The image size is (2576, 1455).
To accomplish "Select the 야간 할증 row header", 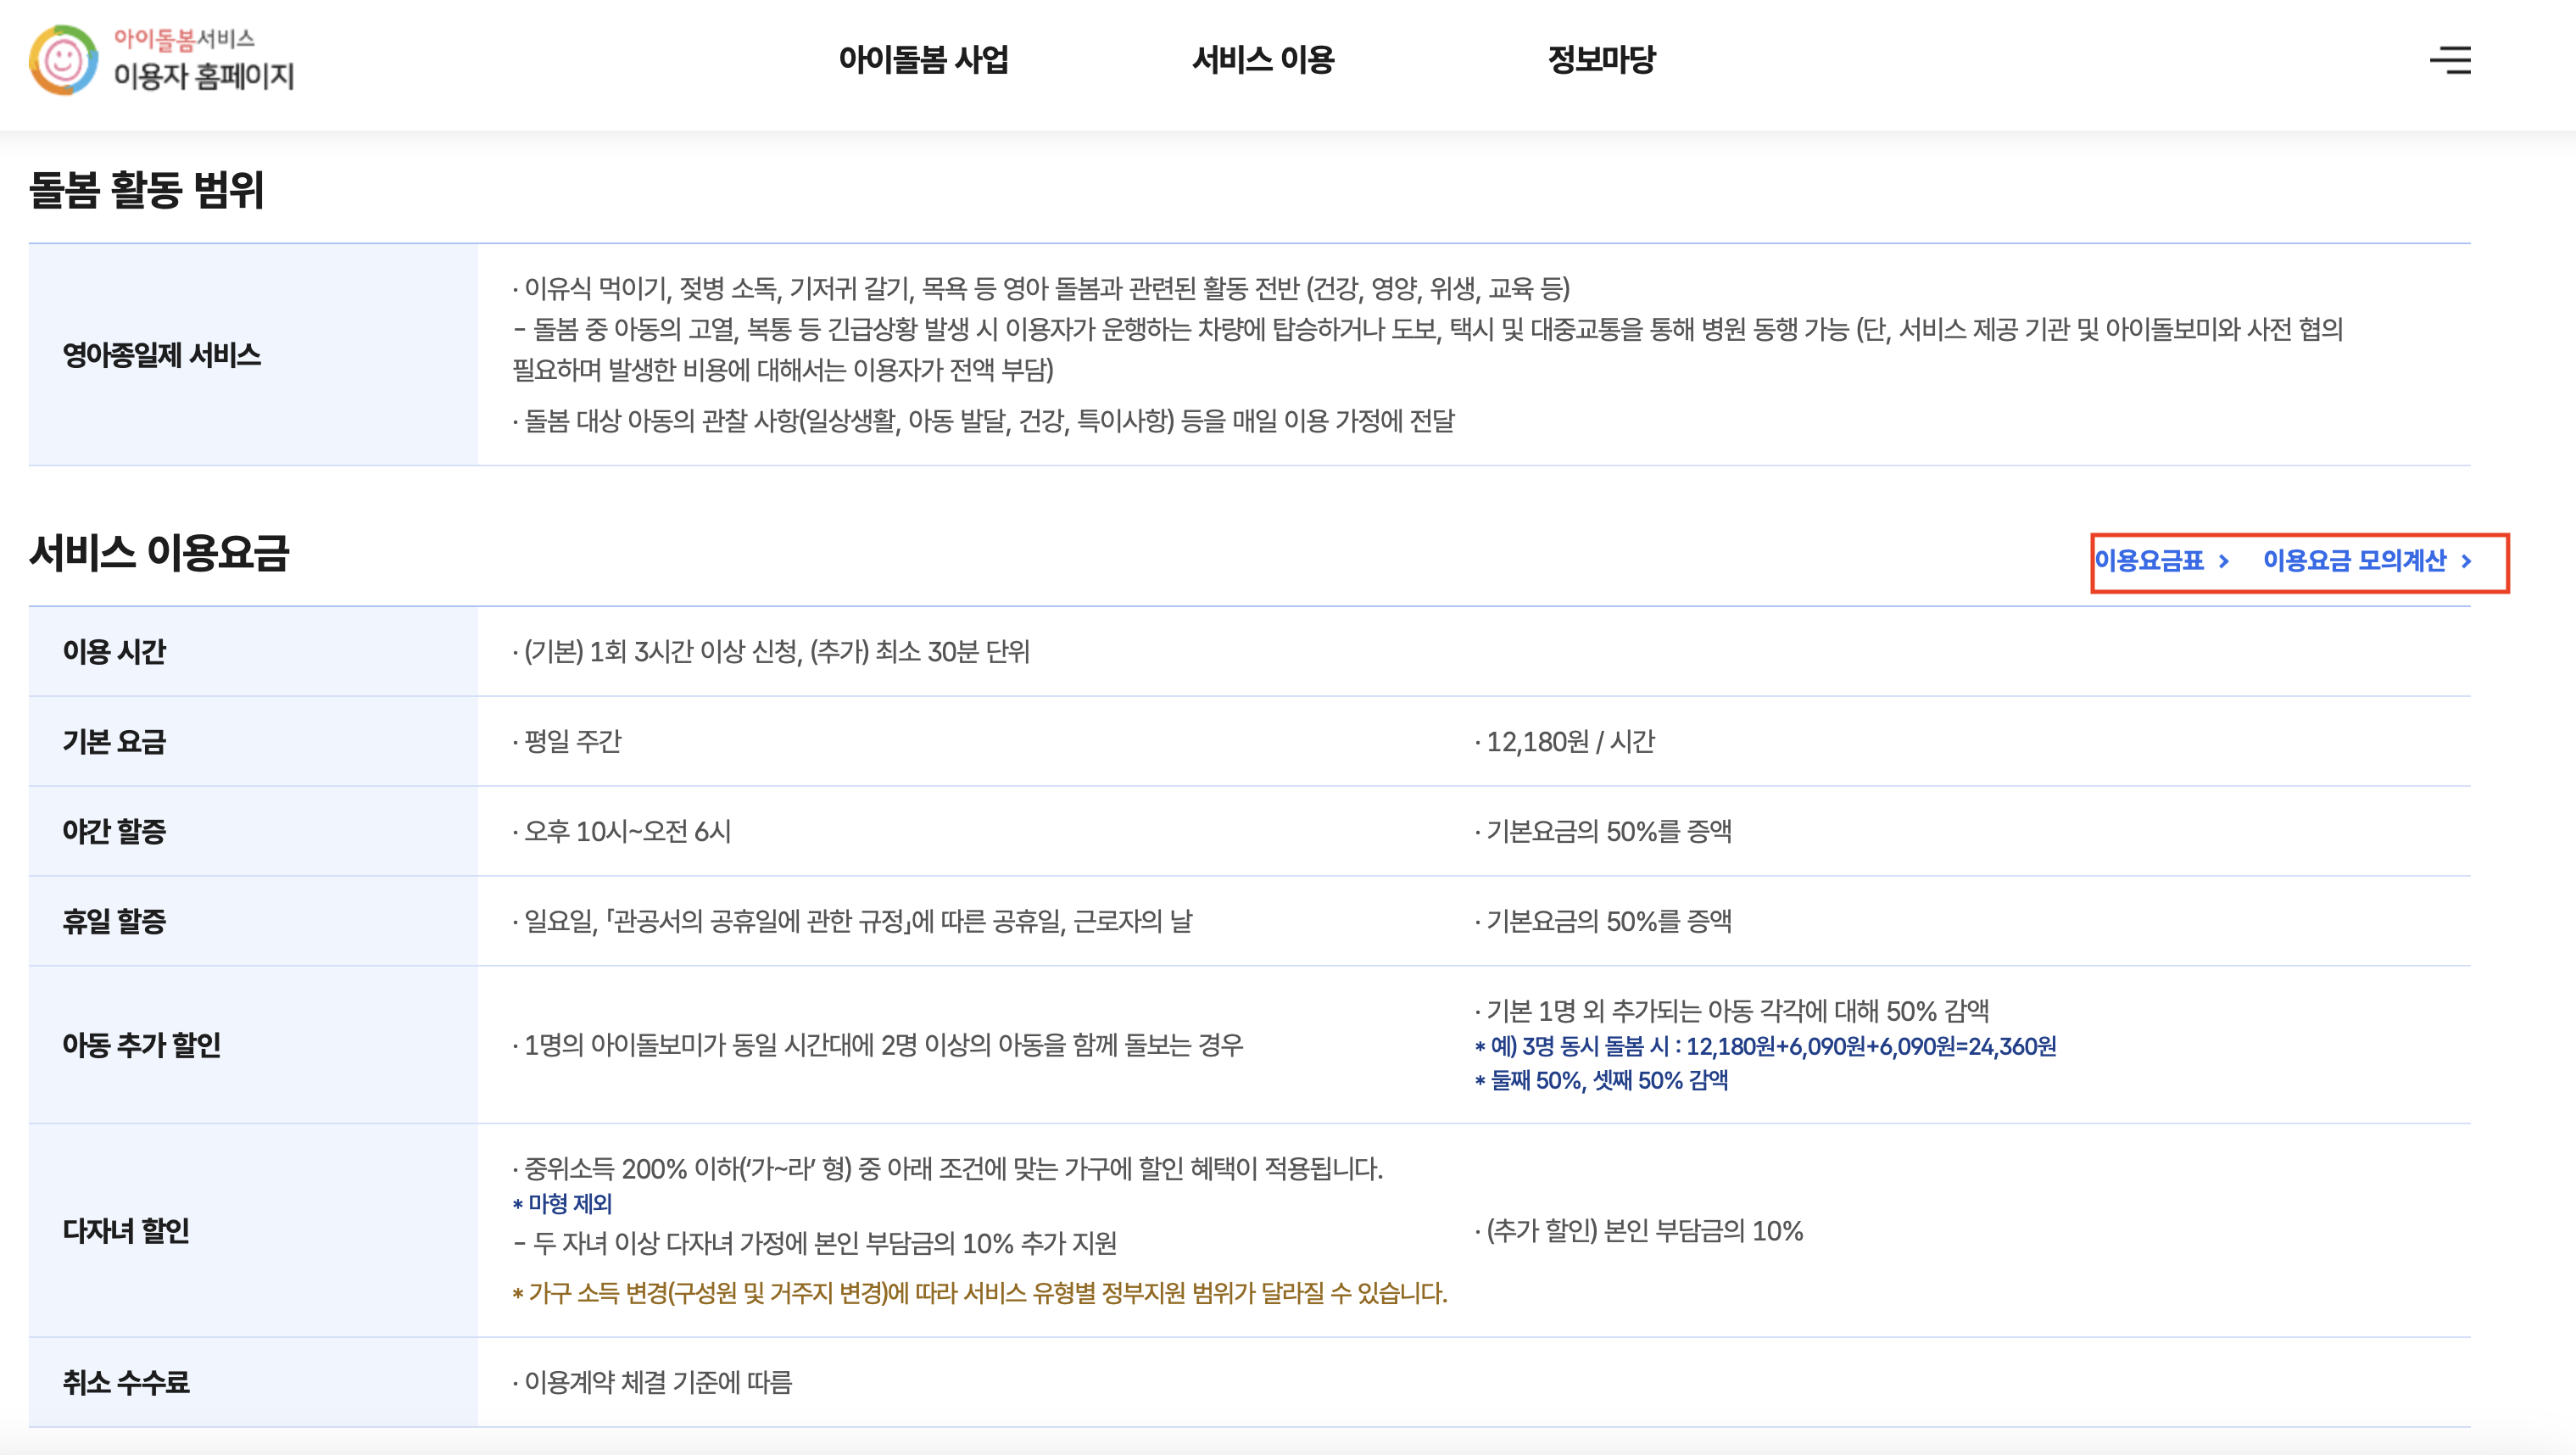I will (x=114, y=831).
